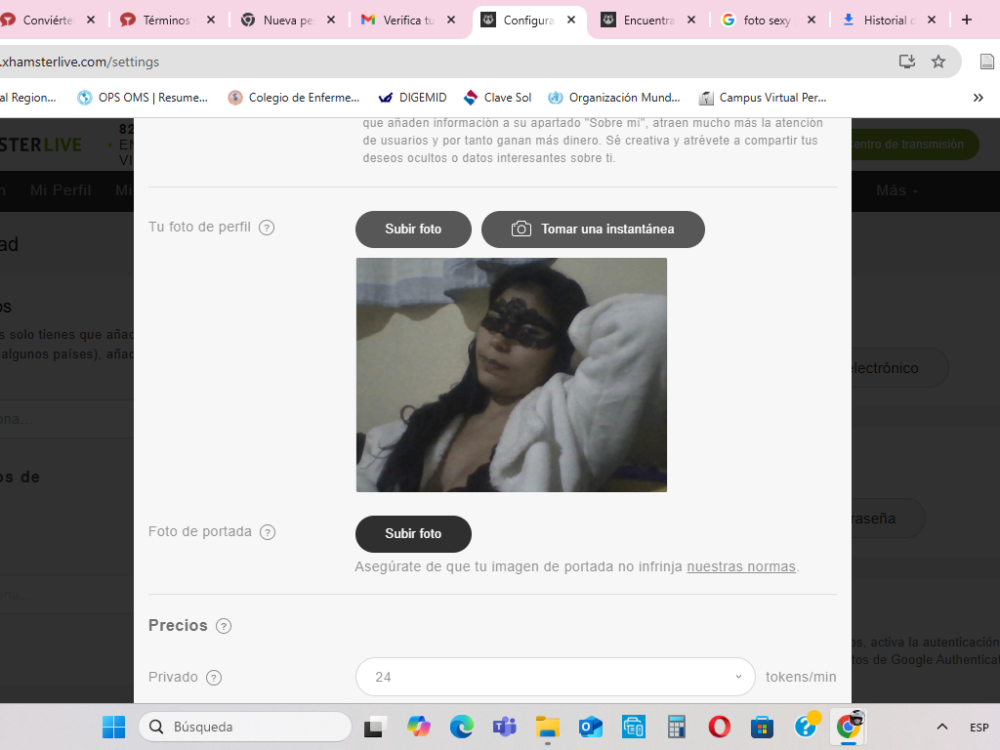Click the install app icon in address bar

[907, 62]
